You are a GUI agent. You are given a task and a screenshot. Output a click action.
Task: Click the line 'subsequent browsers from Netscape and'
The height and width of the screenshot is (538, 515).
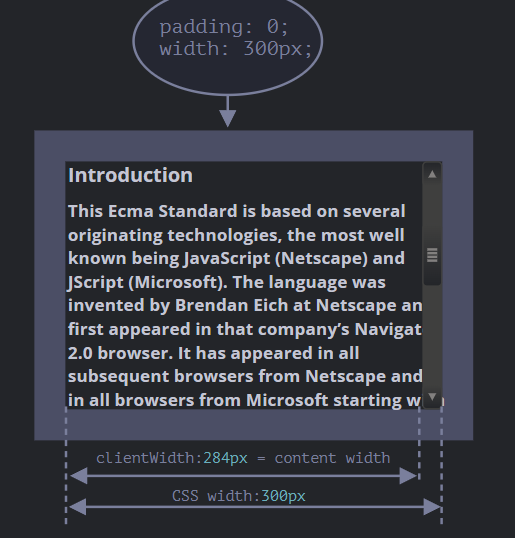click(245, 376)
